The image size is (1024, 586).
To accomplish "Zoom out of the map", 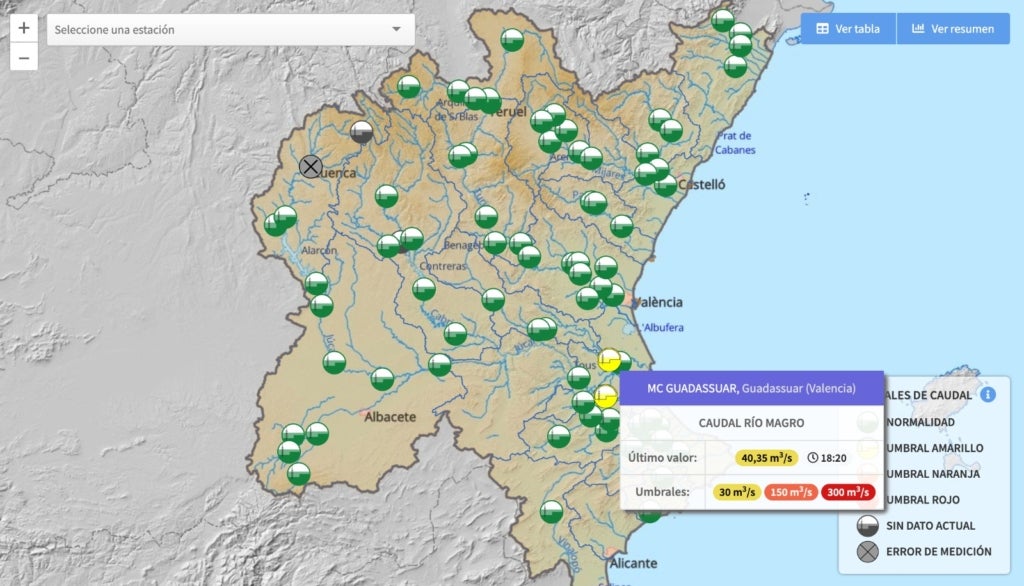I will pos(24,58).
